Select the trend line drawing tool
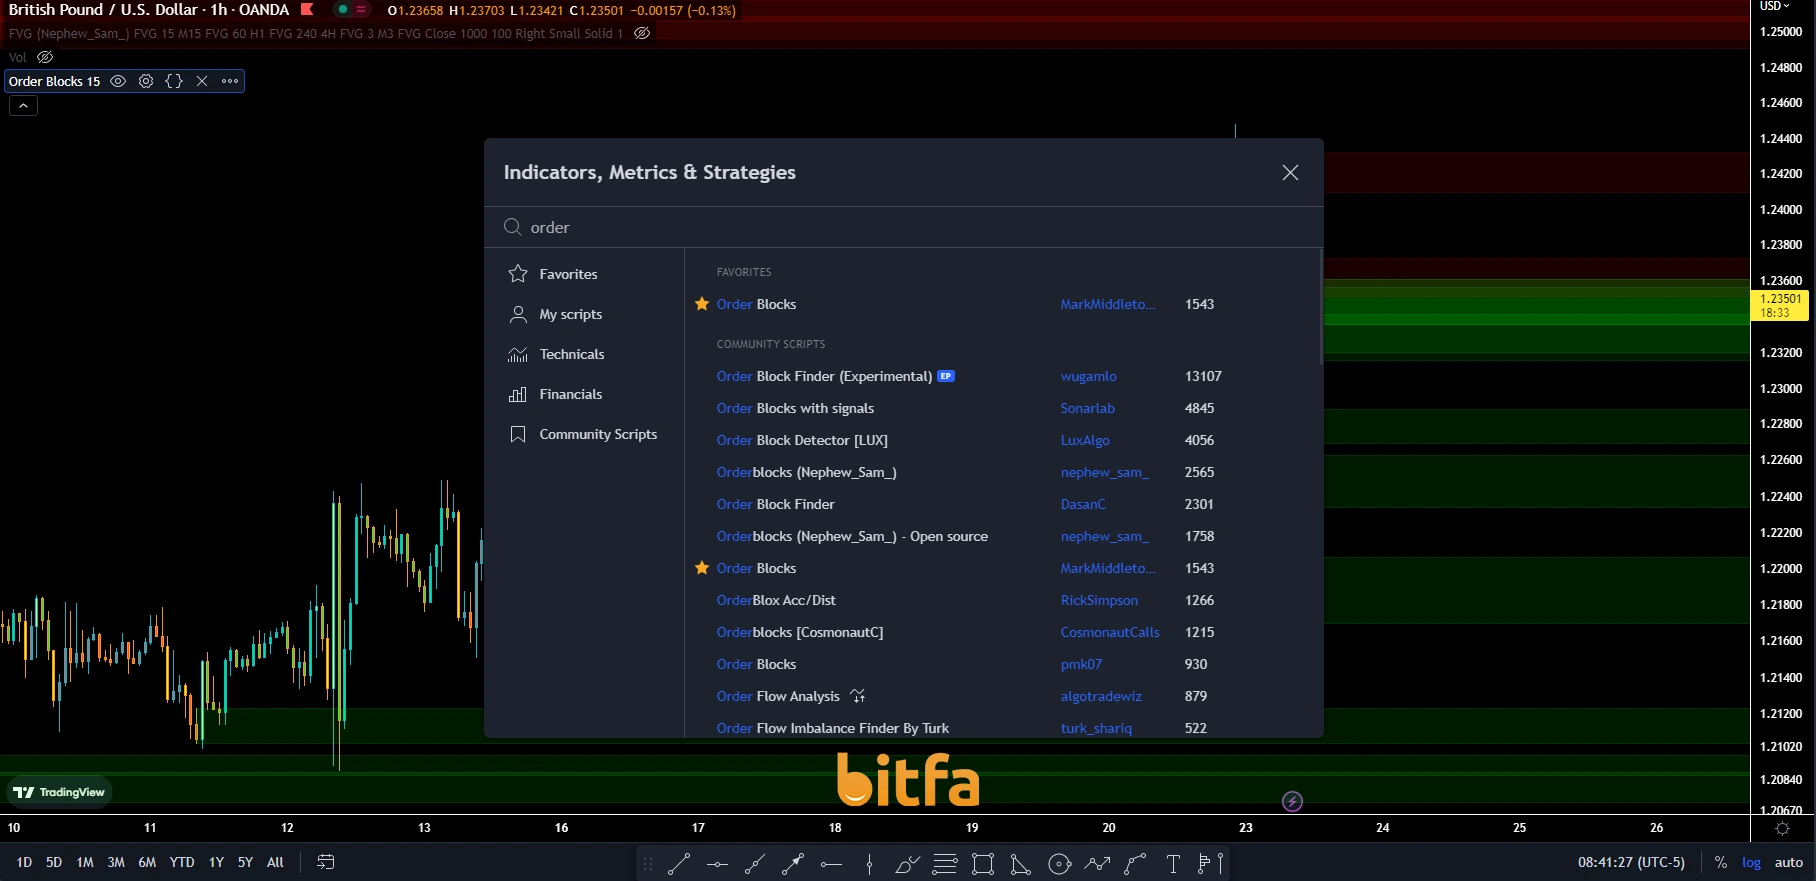 679,863
